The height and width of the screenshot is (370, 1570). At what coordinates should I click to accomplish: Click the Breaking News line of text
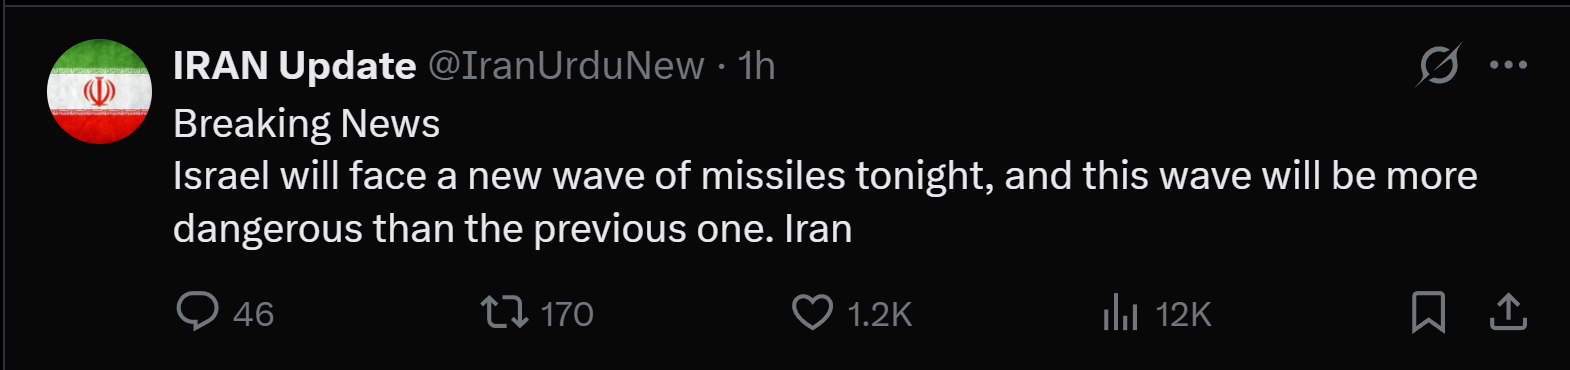306,124
